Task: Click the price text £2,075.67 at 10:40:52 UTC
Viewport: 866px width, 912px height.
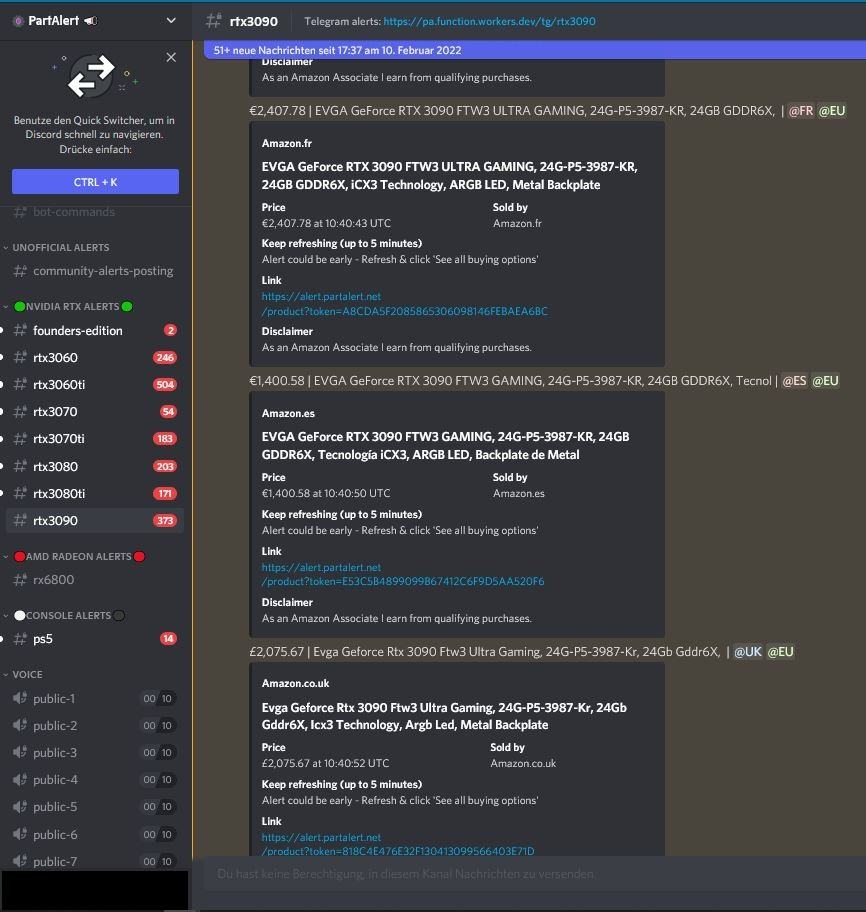Action: (x=326, y=763)
